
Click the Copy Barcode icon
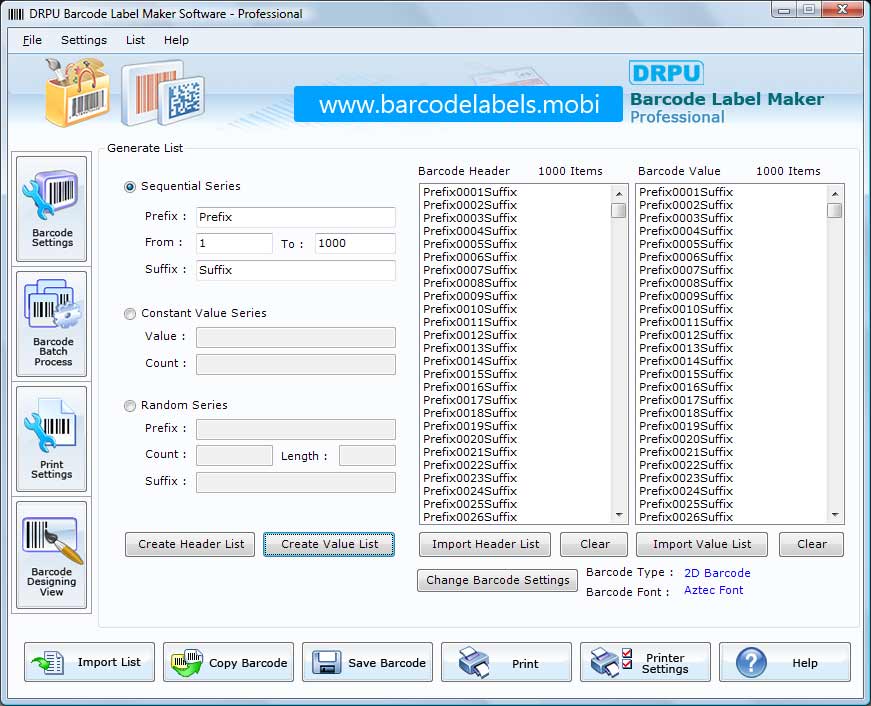(187, 662)
